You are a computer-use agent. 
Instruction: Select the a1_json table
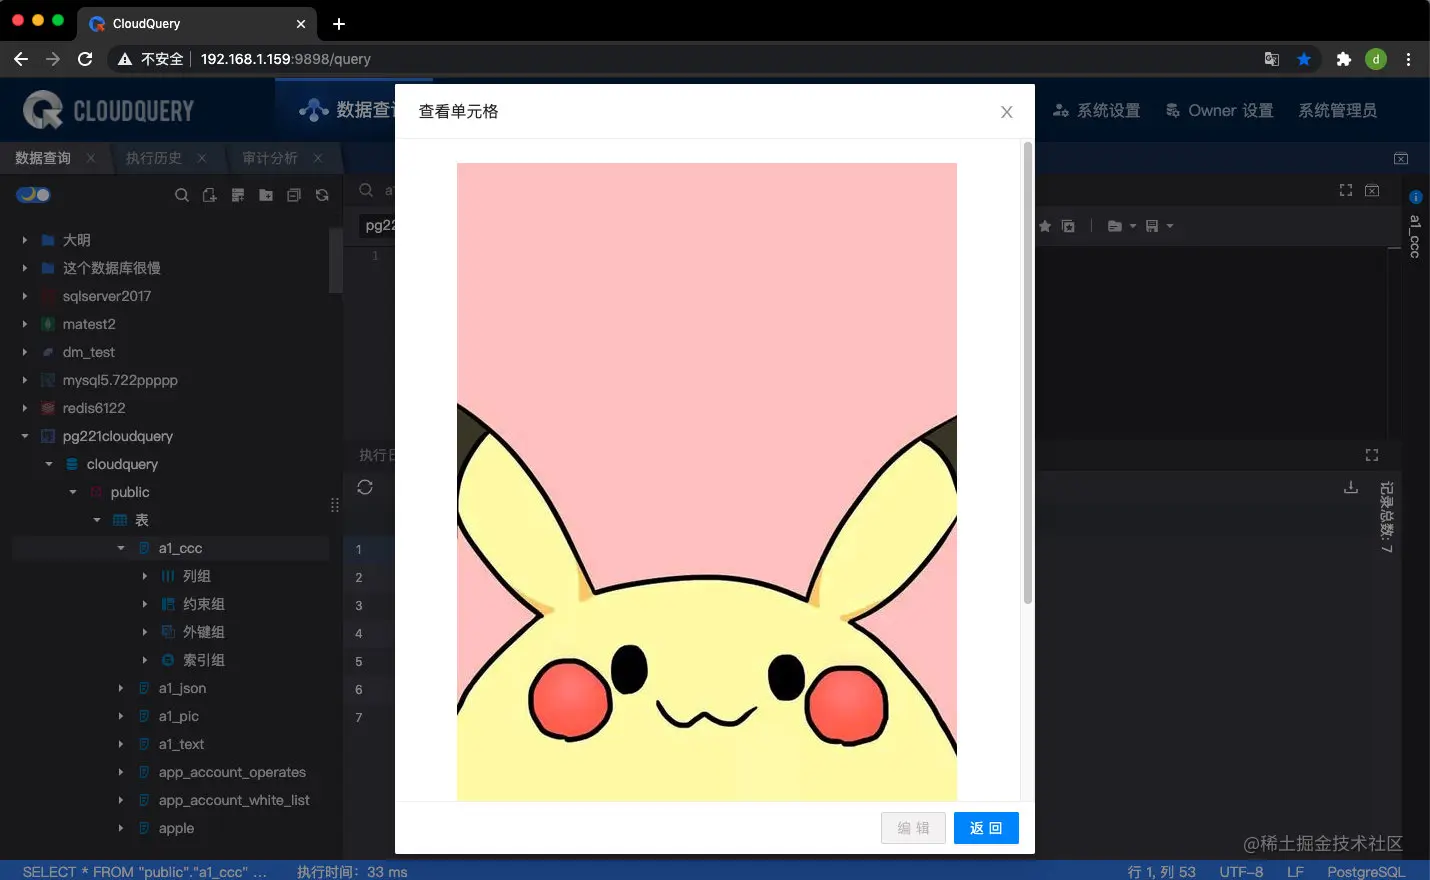(182, 688)
